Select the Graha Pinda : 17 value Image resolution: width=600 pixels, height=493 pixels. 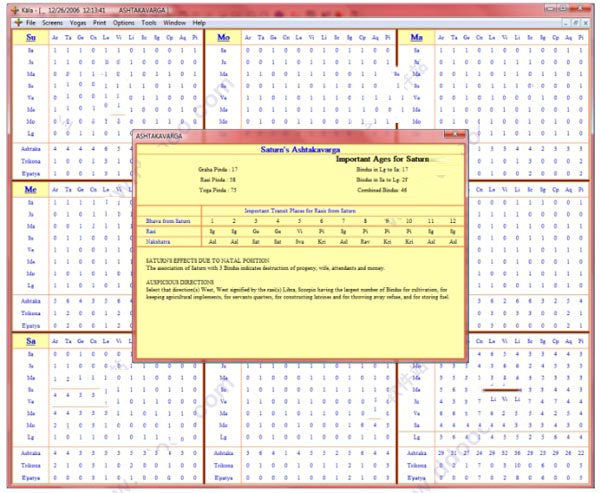(218, 169)
